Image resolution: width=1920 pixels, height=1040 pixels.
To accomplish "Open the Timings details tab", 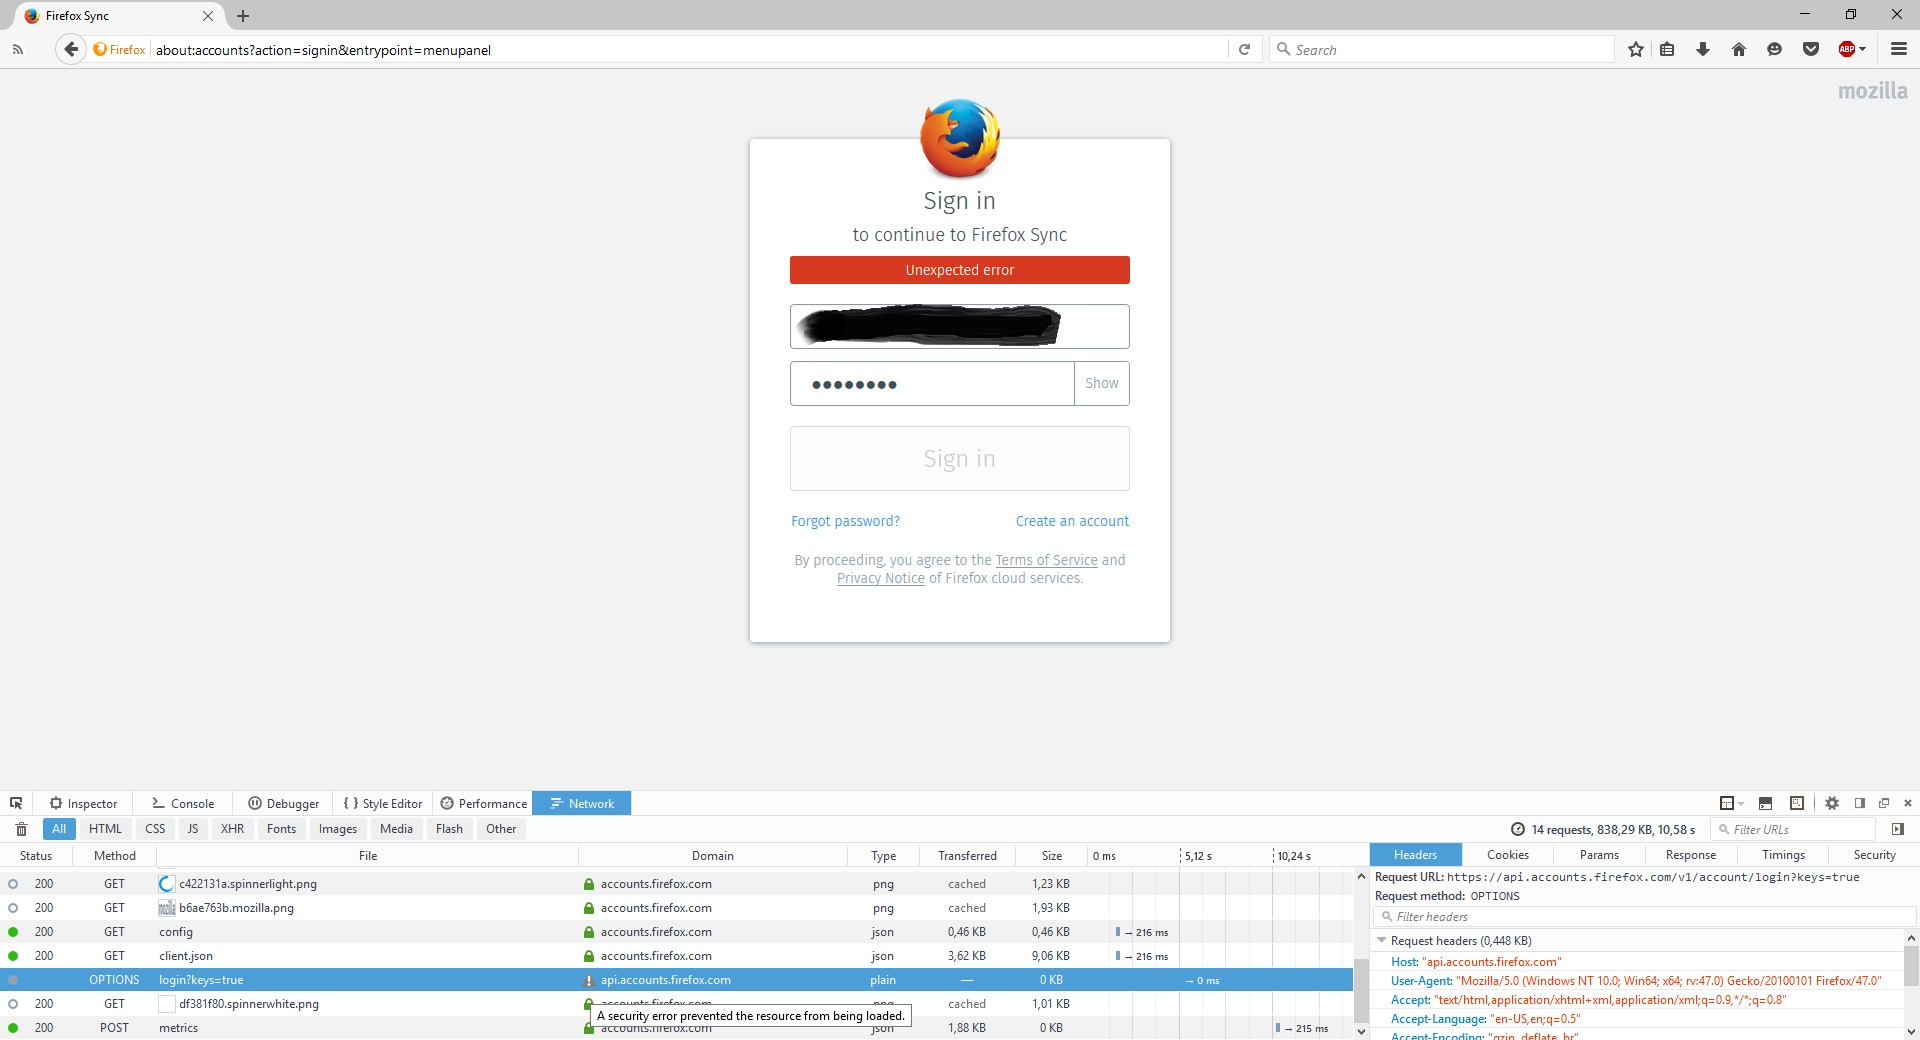I will [1783, 855].
